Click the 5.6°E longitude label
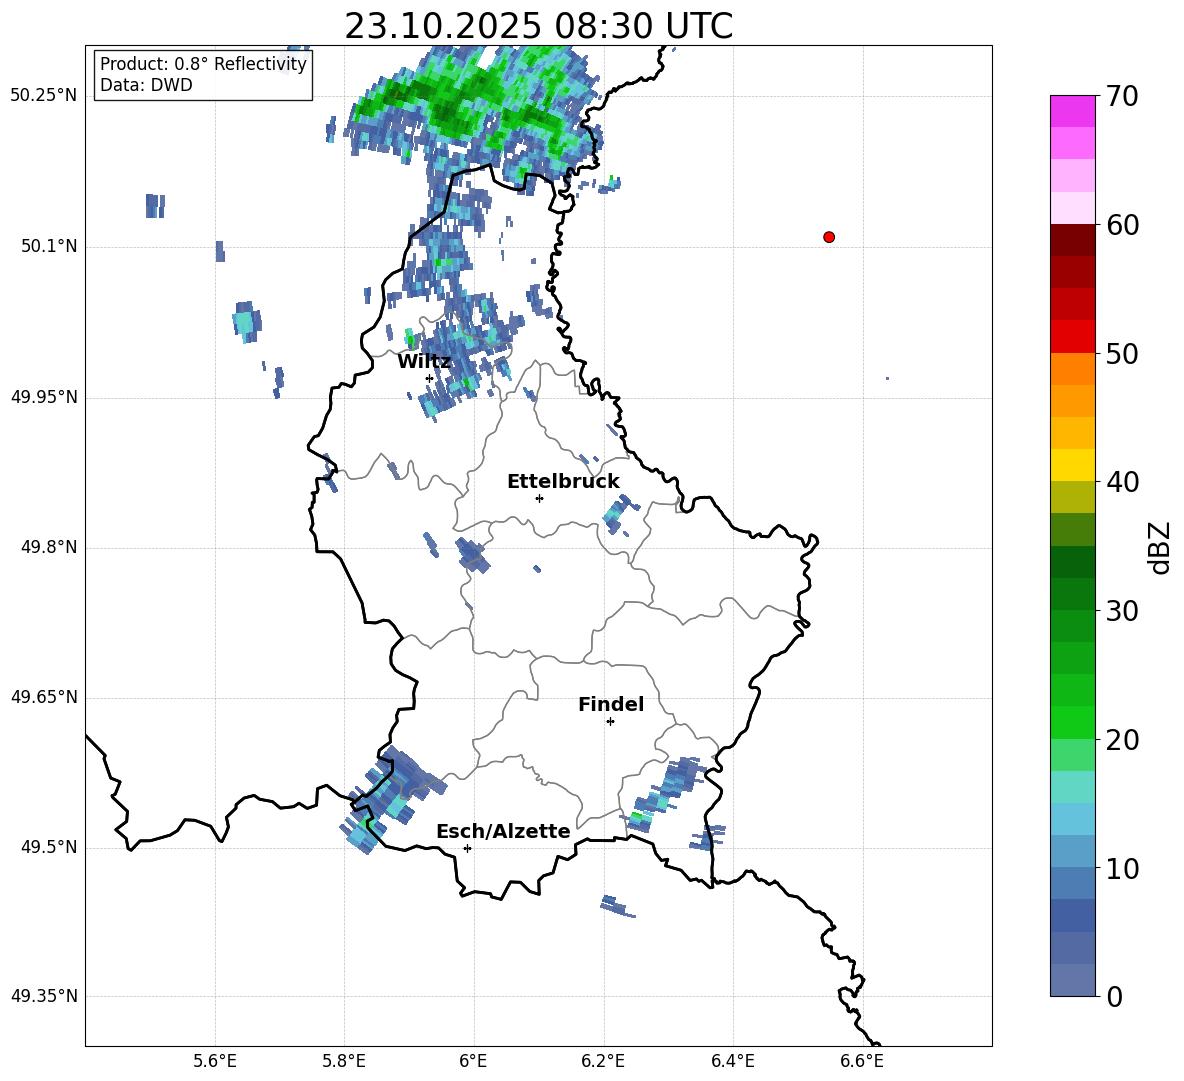 (x=215, y=1061)
